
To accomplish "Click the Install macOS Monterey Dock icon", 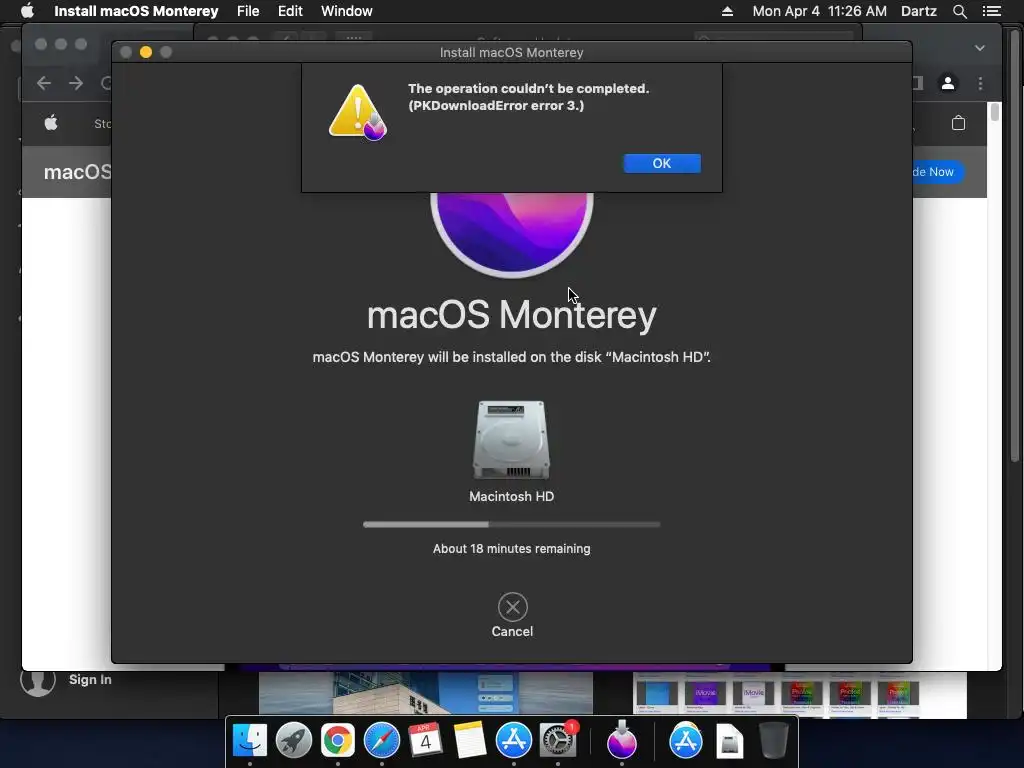I will pyautogui.click(x=621, y=739).
